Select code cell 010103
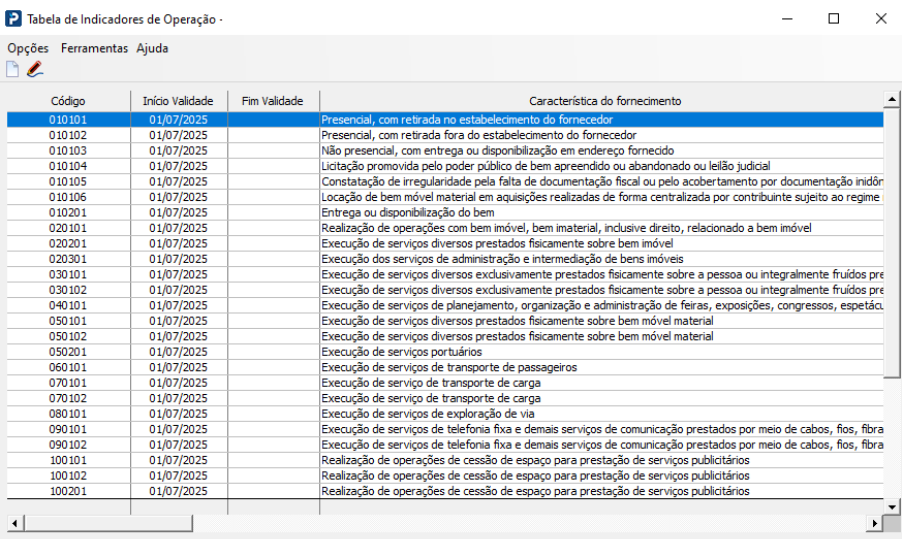This screenshot has height=543, width=902. tap(68, 151)
